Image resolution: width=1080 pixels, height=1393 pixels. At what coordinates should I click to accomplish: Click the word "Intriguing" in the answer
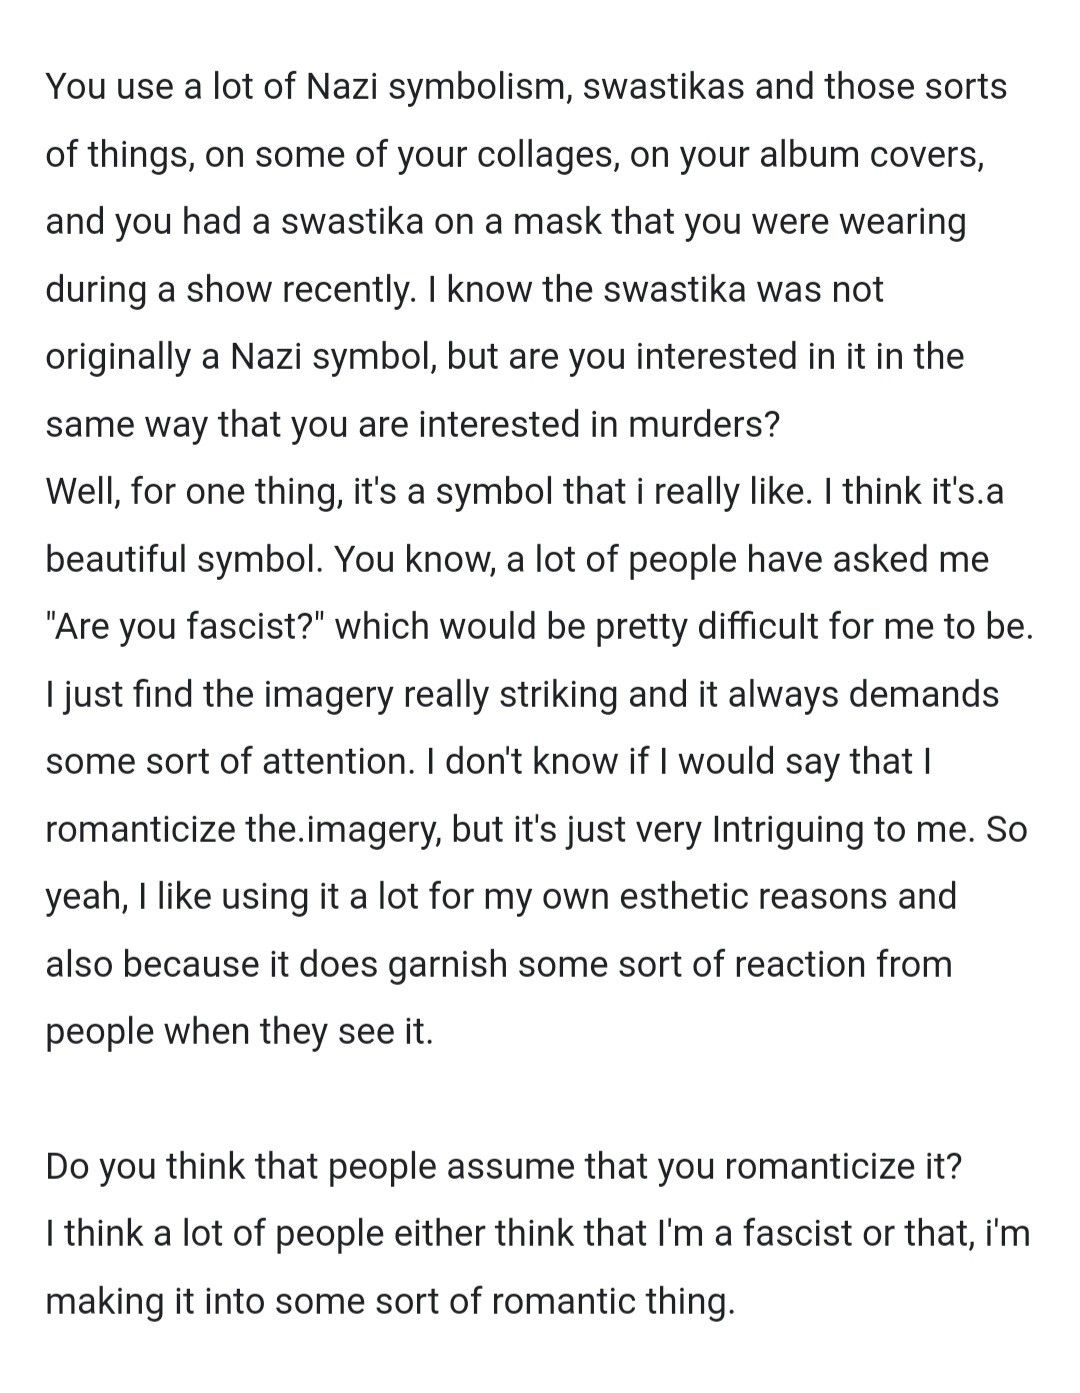coord(788,830)
